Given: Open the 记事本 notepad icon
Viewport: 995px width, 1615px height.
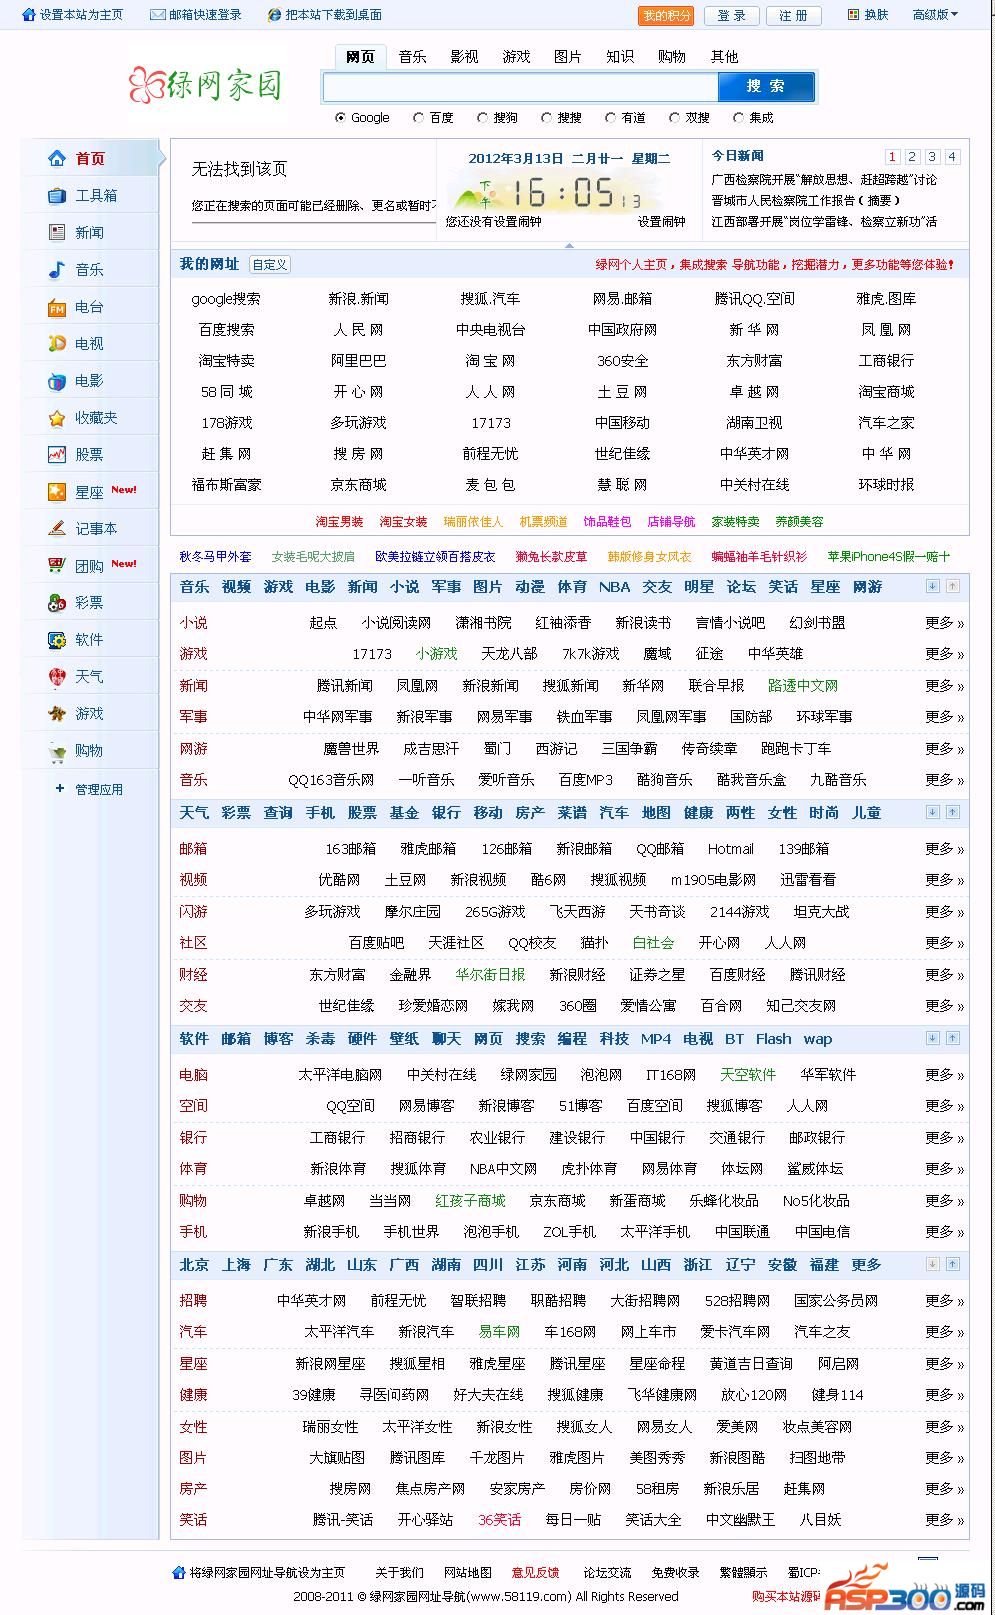Looking at the screenshot, I should click(57, 528).
